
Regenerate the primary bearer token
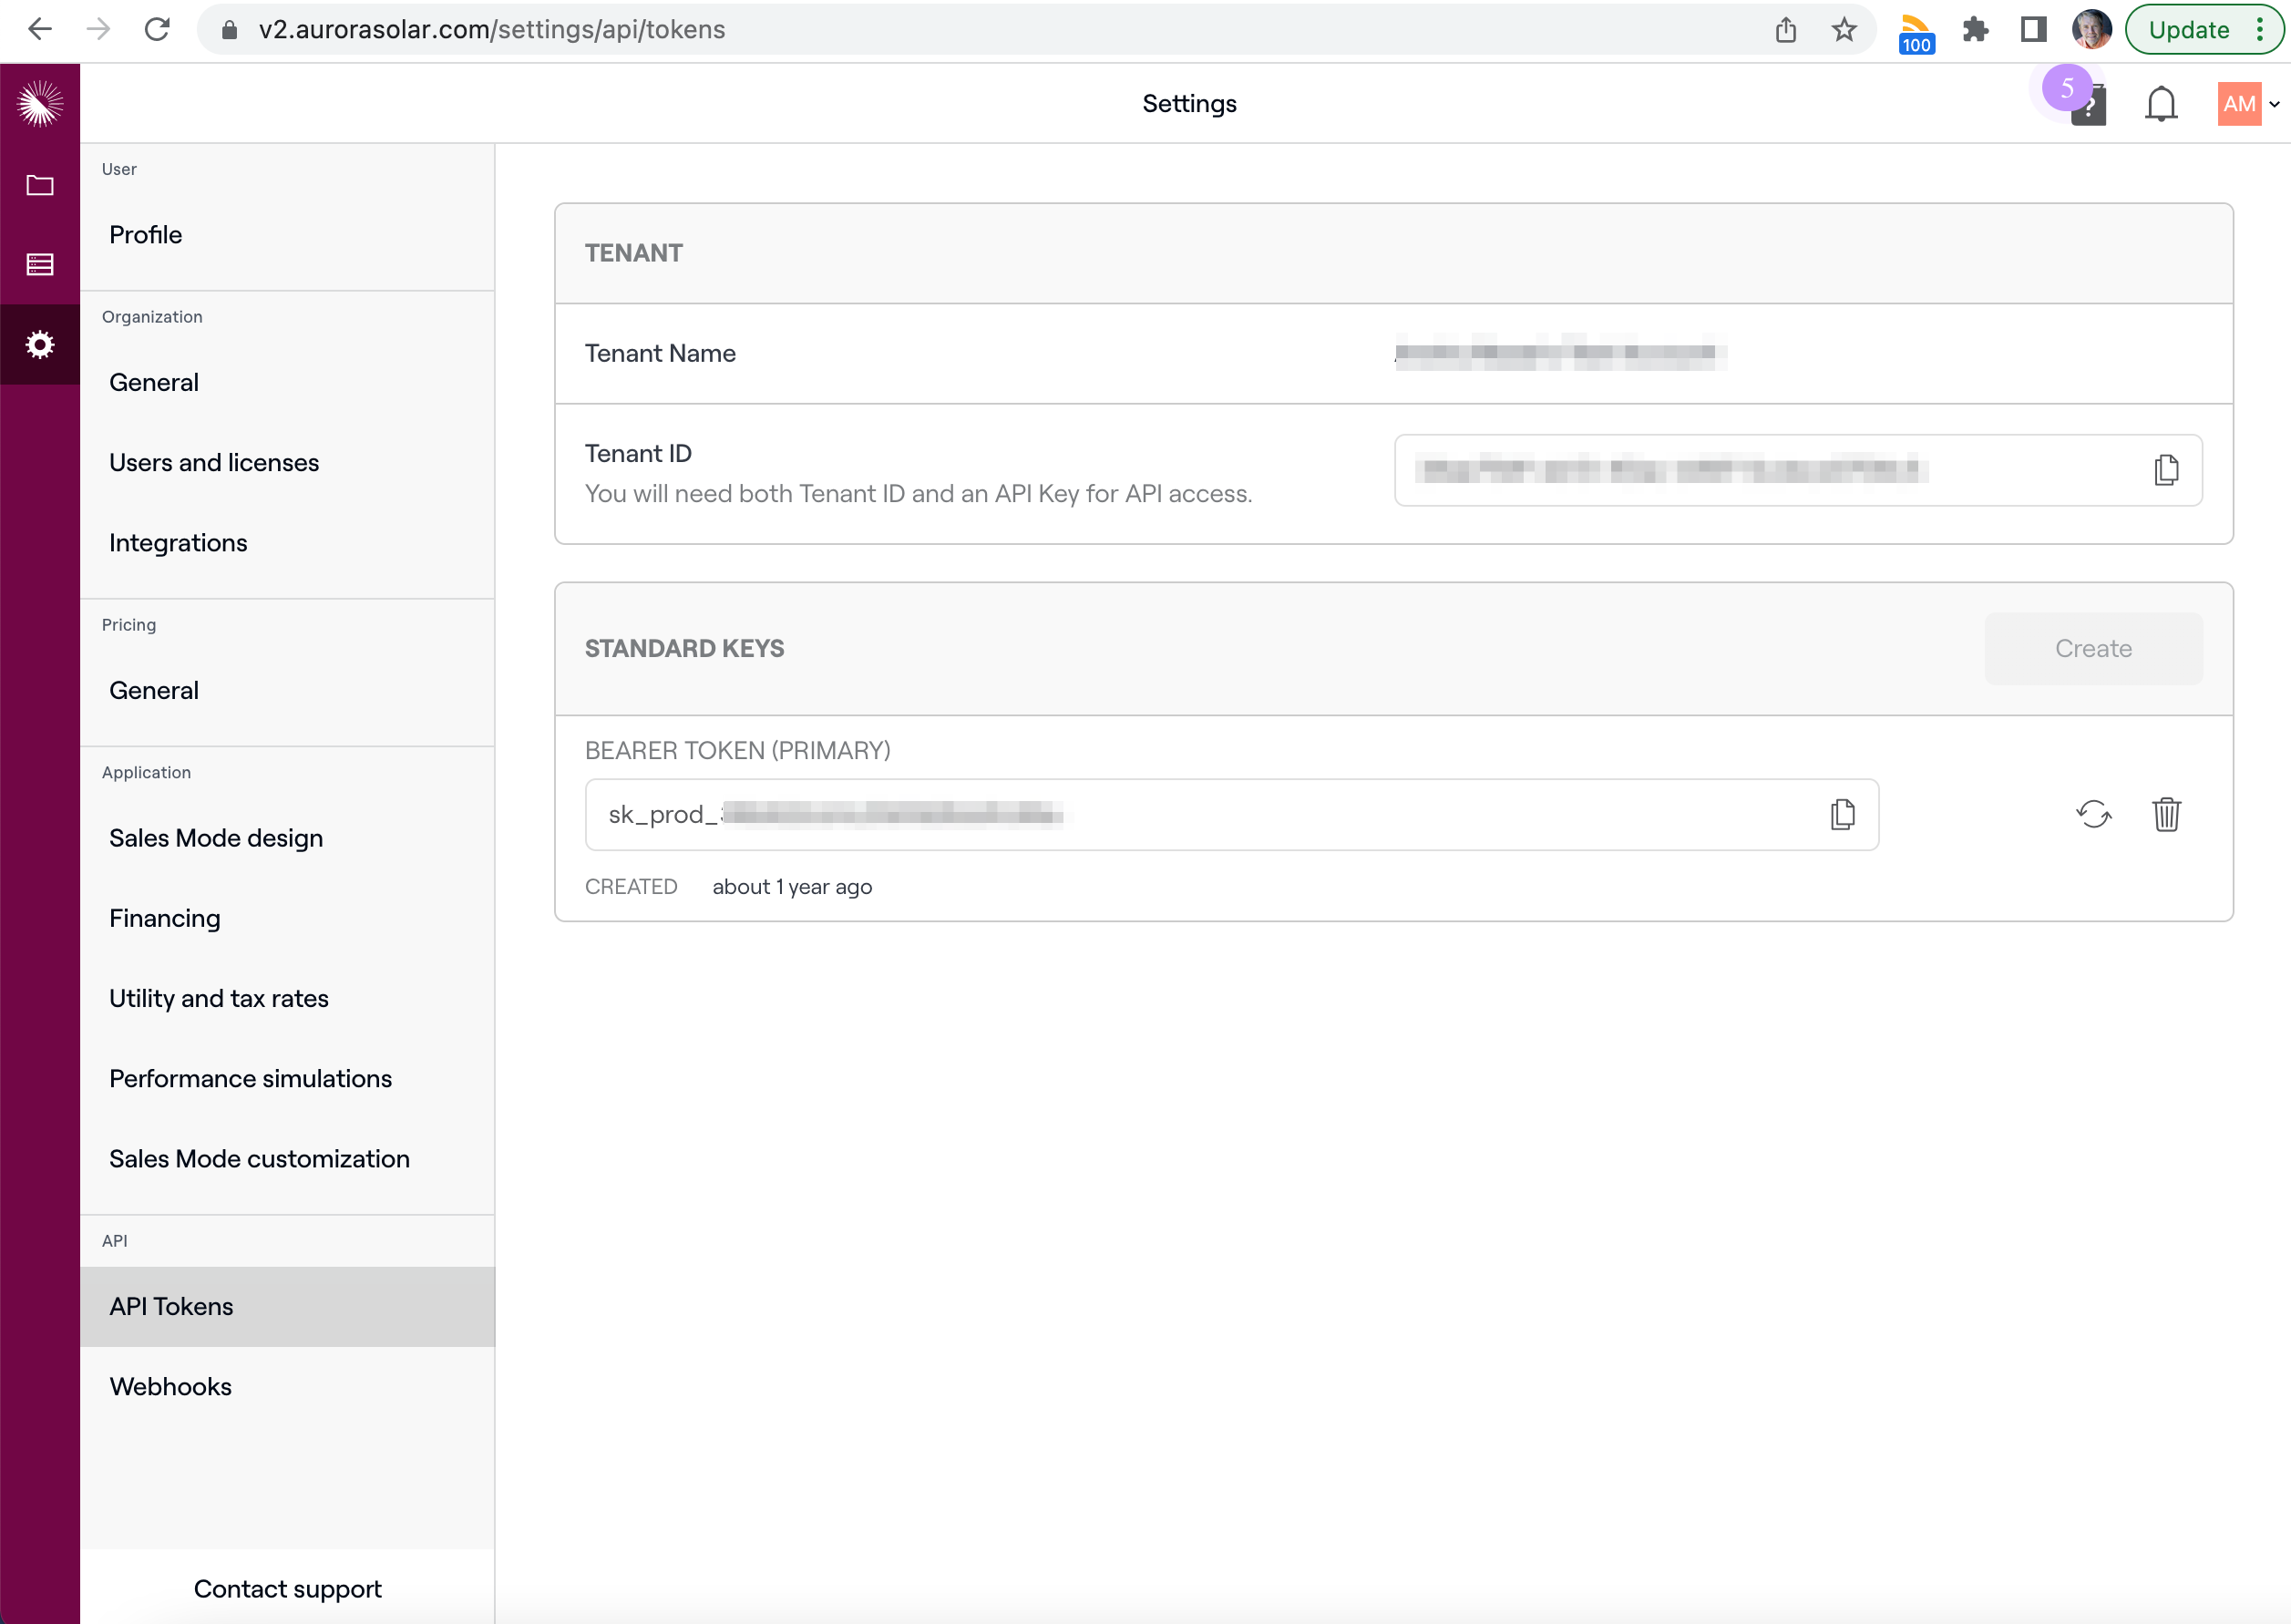pos(2093,814)
